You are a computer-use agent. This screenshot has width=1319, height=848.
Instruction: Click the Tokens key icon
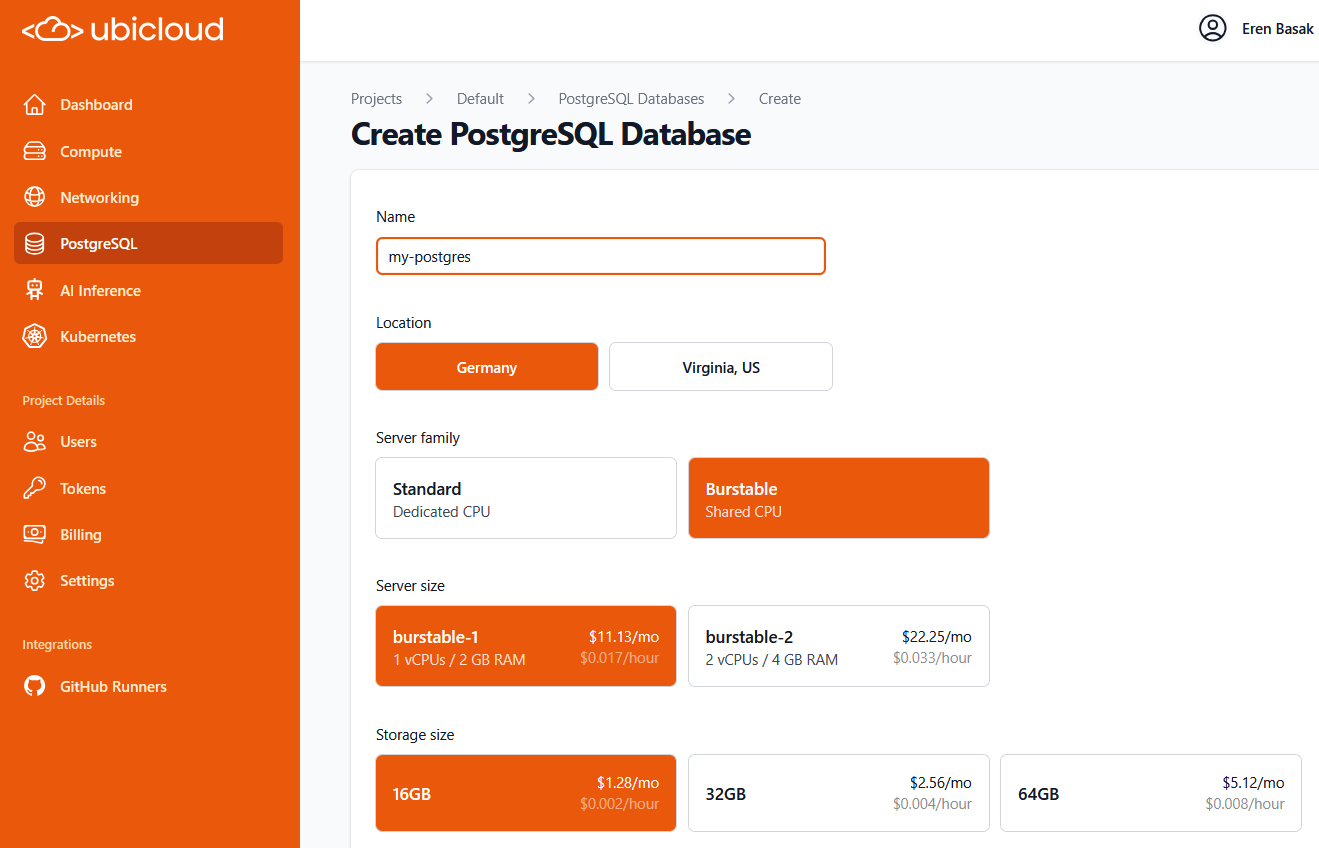(35, 489)
